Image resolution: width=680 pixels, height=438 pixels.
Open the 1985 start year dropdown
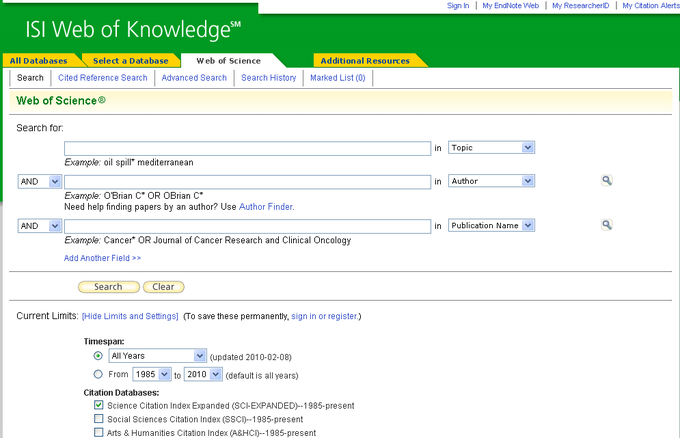click(152, 374)
